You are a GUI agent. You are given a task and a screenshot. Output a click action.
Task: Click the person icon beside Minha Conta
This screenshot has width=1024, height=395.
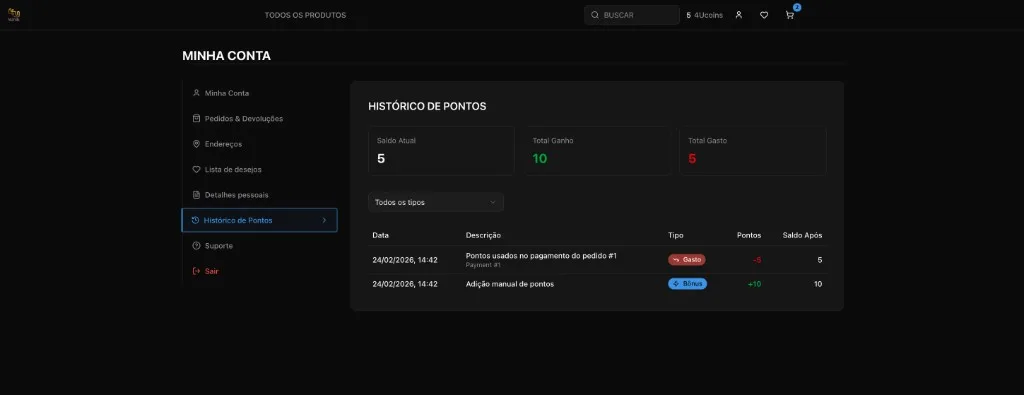196,93
